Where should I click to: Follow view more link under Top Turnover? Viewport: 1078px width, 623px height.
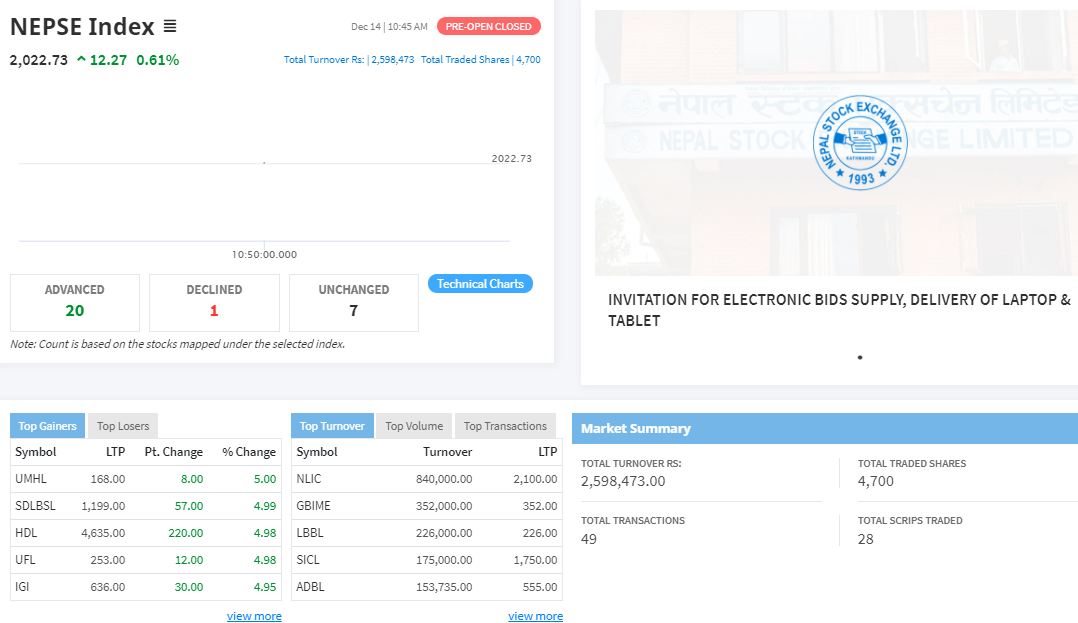(536, 616)
